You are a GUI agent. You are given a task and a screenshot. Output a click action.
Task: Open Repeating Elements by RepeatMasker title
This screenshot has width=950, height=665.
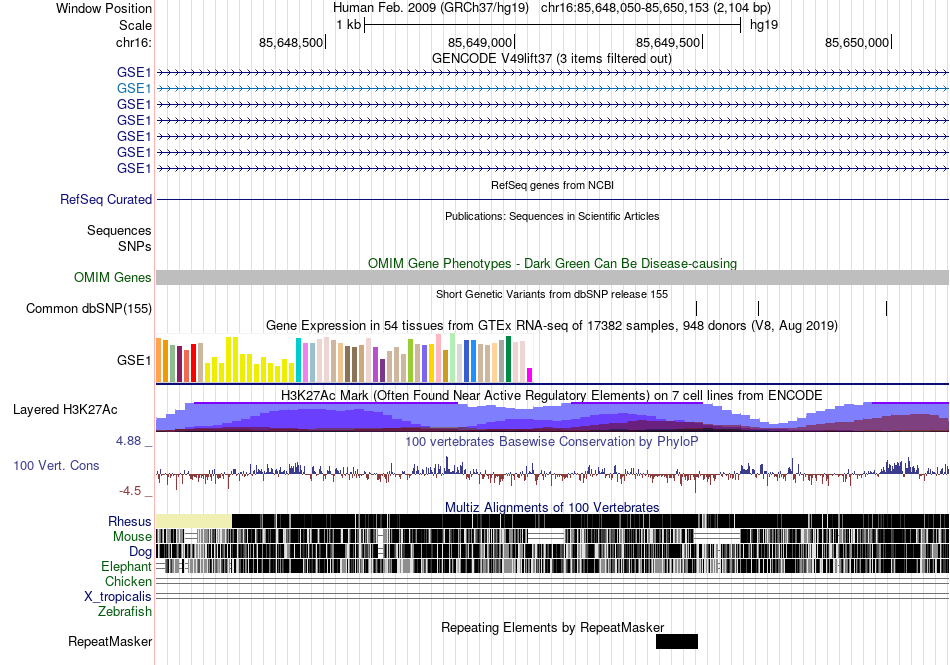[553, 627]
